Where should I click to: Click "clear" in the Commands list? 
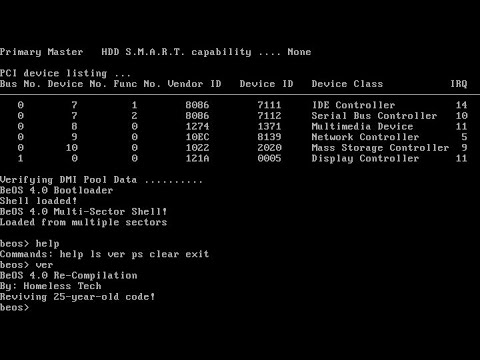(164, 254)
